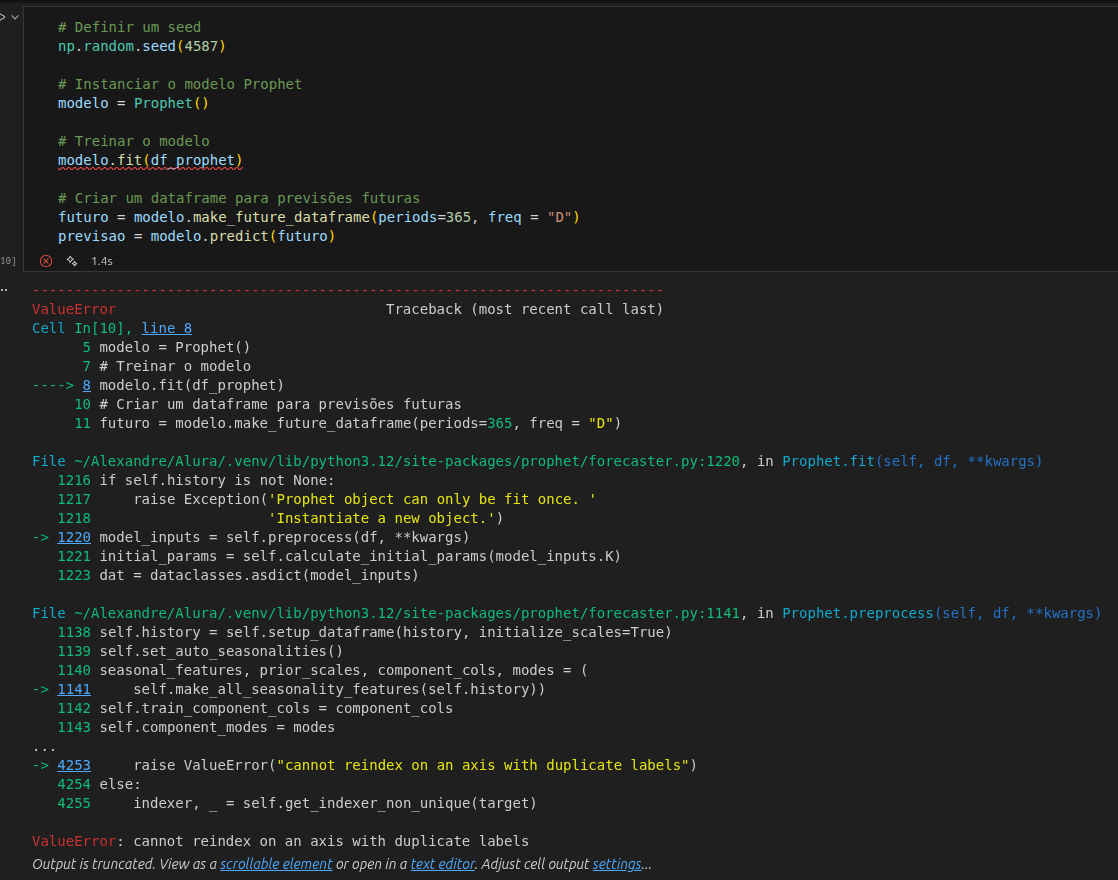Click the Prophet.preprocess(self, df, **kwargs) signature
This screenshot has width=1118, height=880.
[941, 613]
